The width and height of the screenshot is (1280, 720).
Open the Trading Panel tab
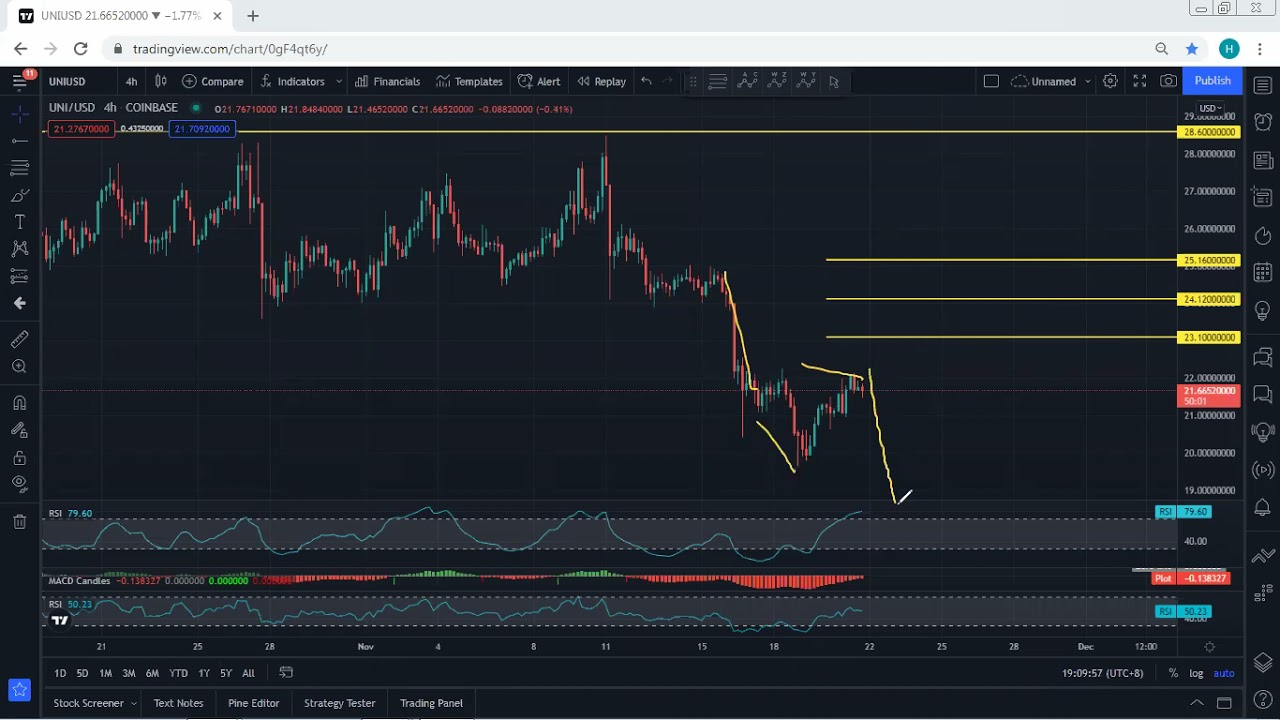tap(432, 703)
